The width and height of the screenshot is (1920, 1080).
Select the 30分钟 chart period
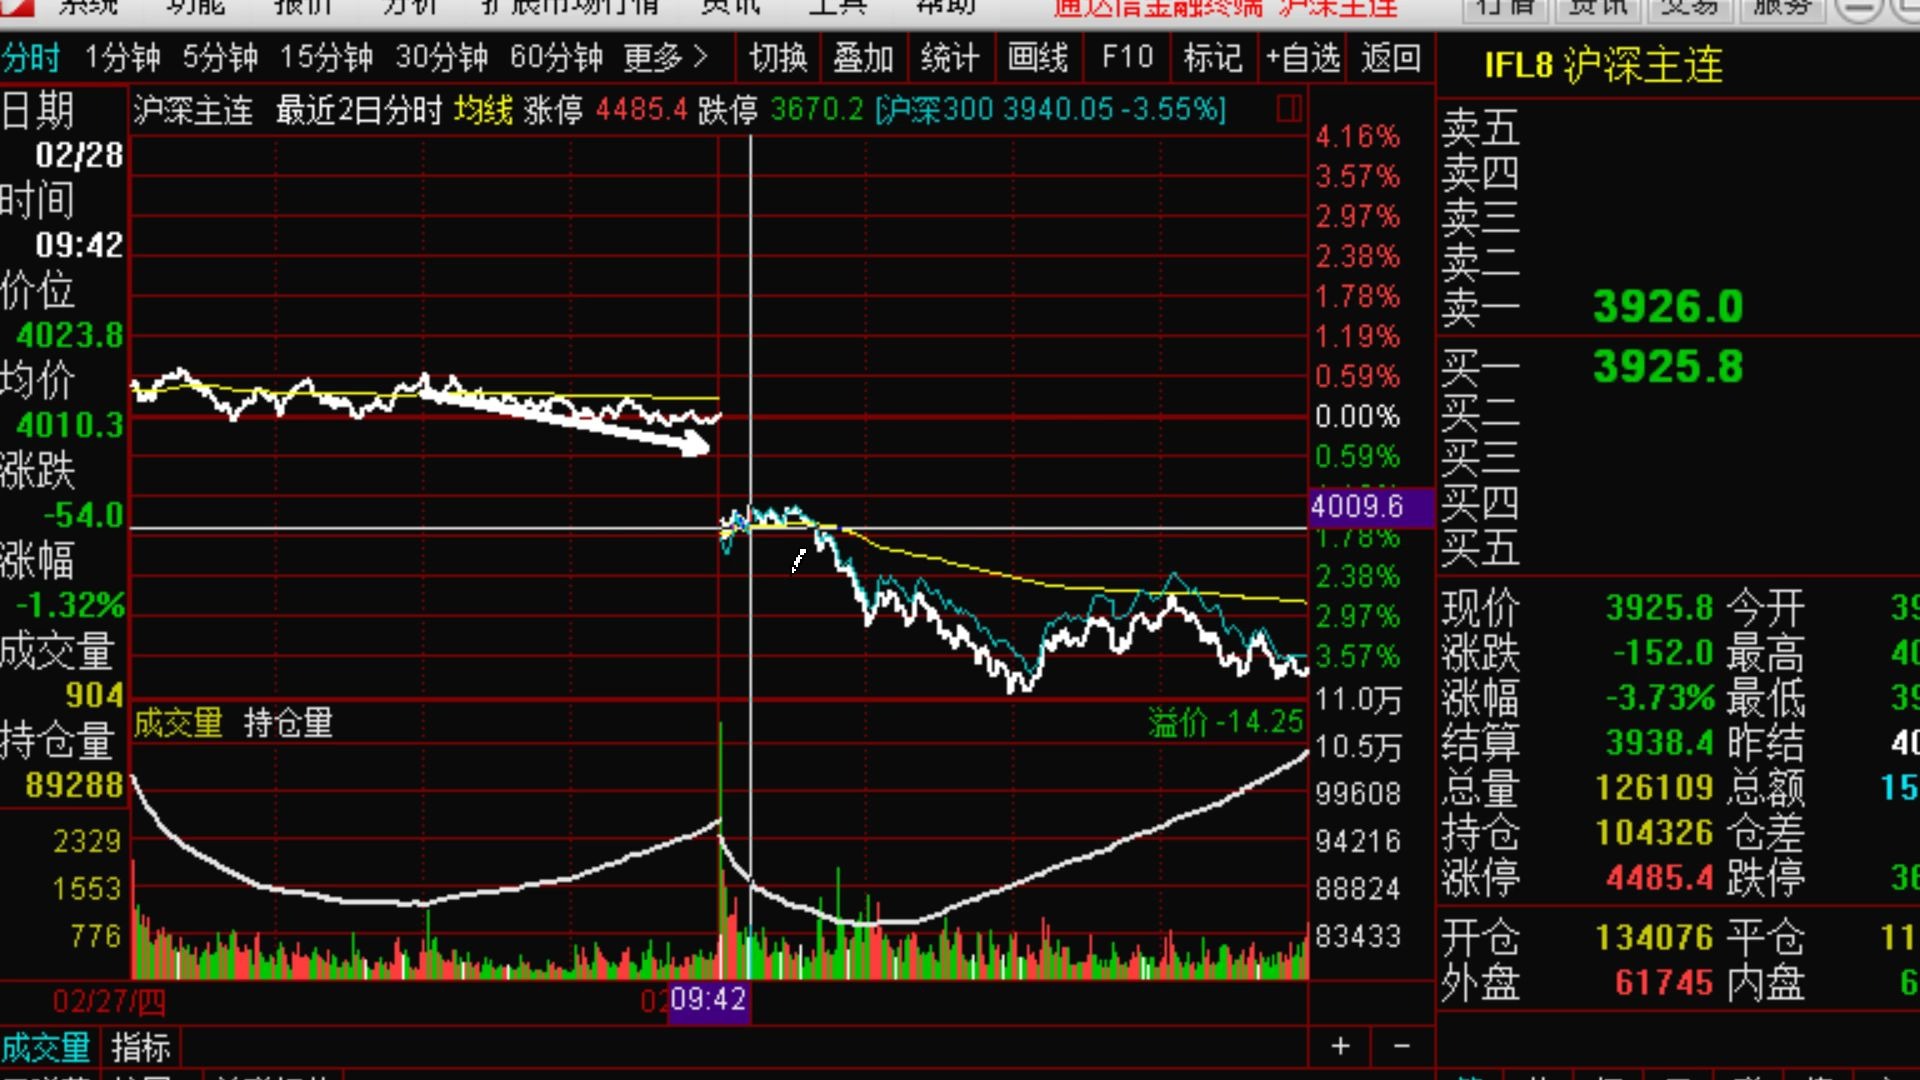pyautogui.click(x=441, y=58)
